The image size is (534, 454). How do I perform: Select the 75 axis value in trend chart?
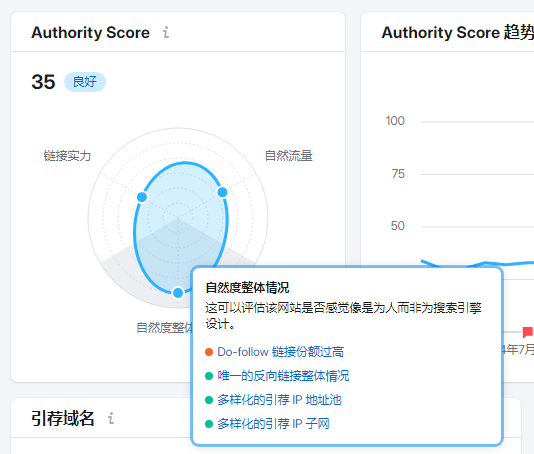click(x=398, y=174)
